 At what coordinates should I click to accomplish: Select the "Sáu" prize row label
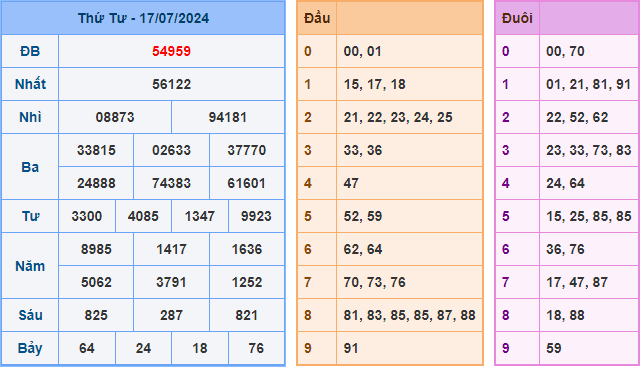(x=30, y=315)
